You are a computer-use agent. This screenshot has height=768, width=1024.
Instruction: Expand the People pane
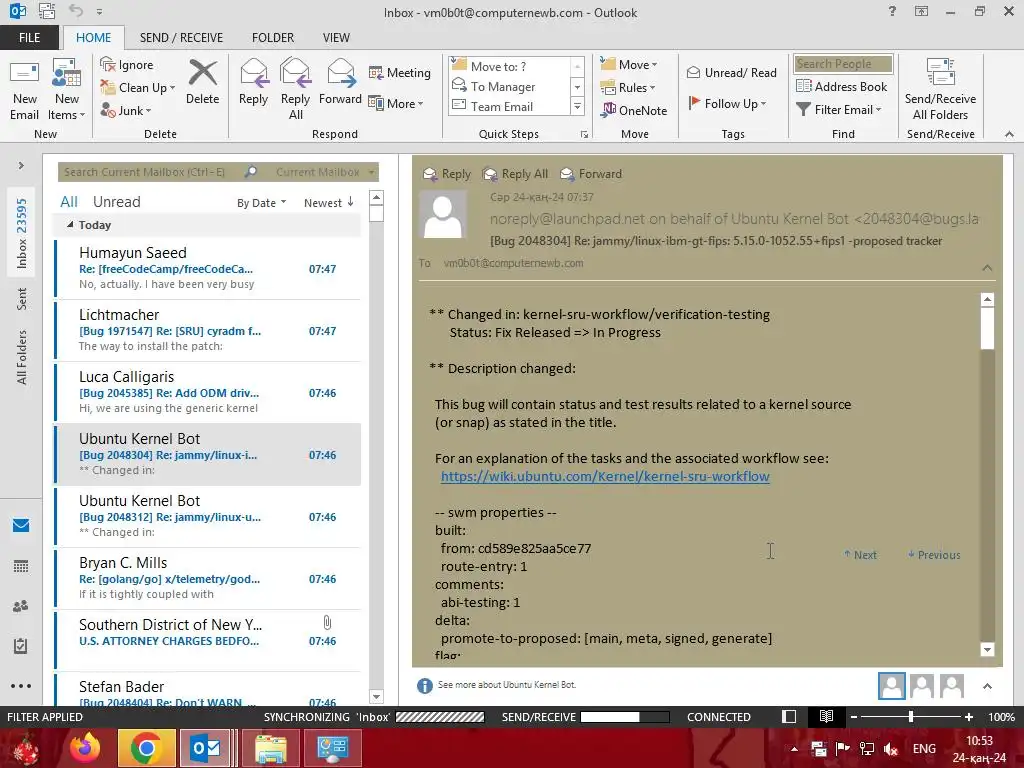point(987,686)
